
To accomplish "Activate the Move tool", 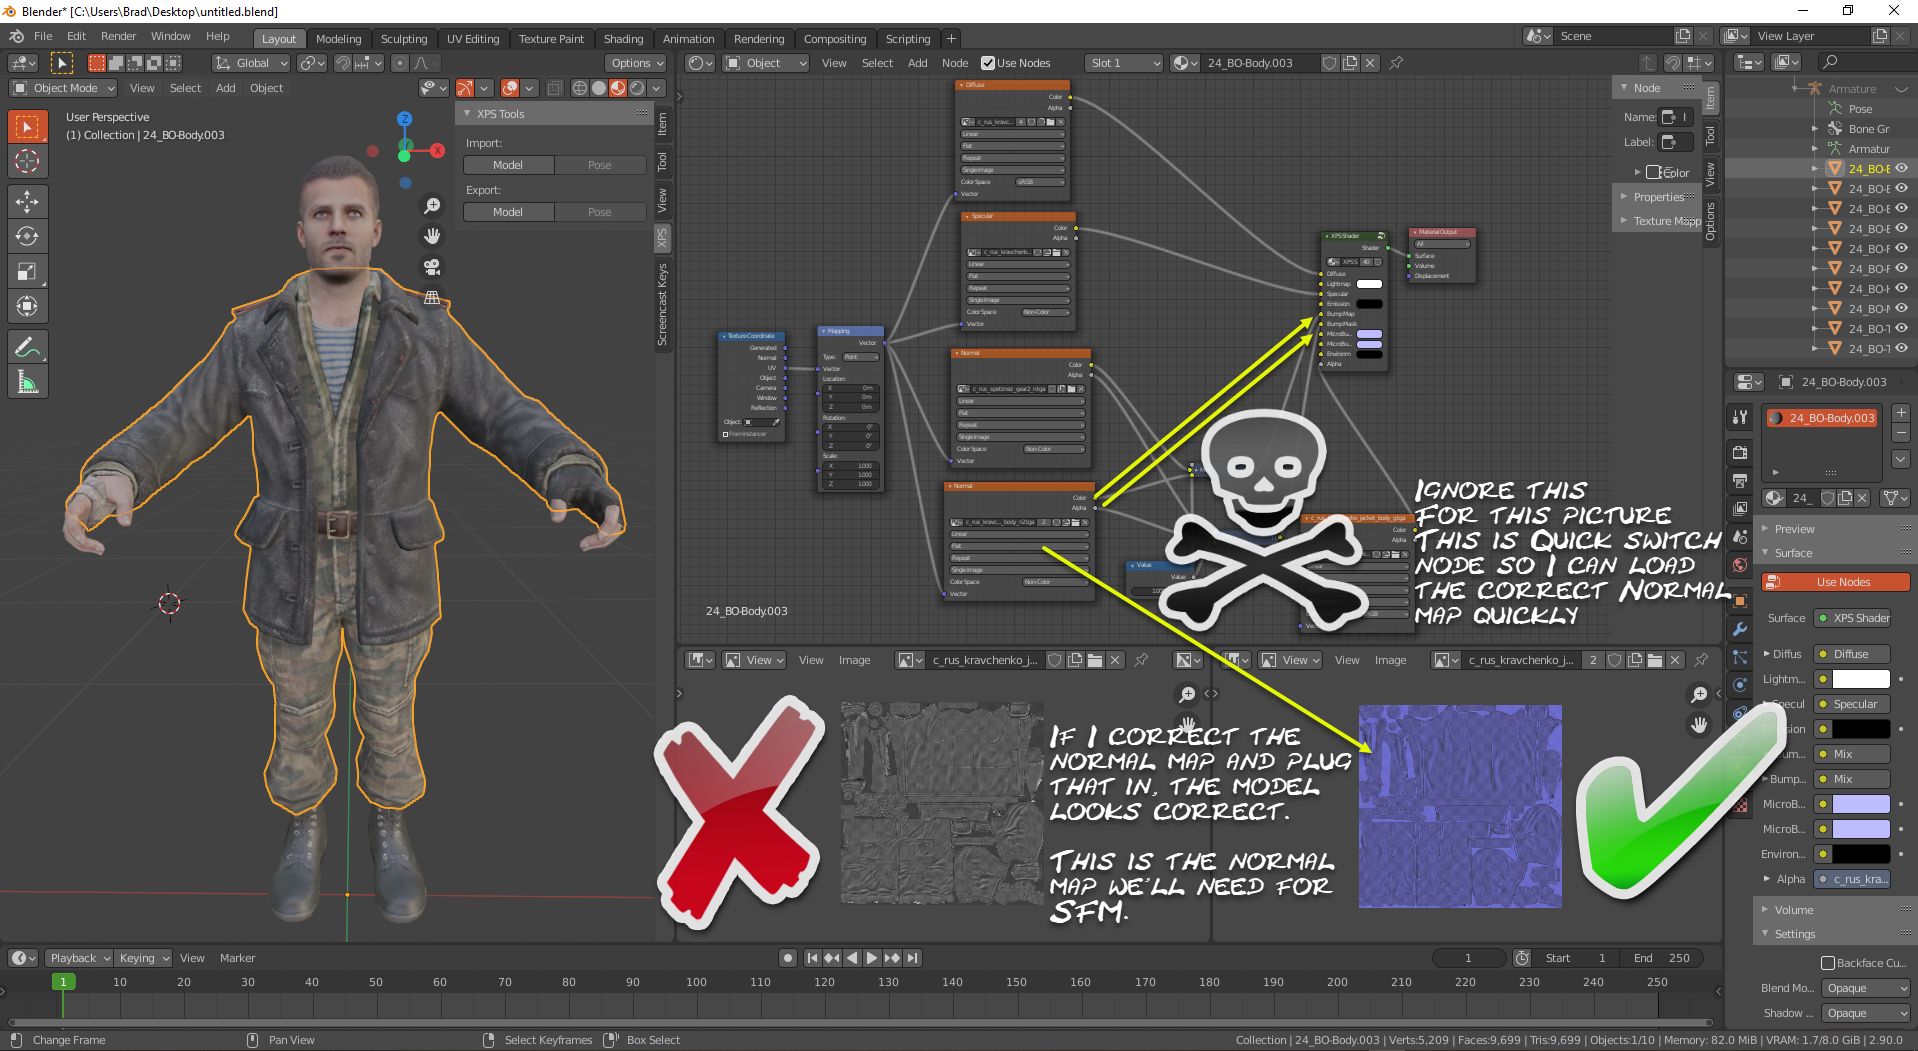I will point(28,201).
